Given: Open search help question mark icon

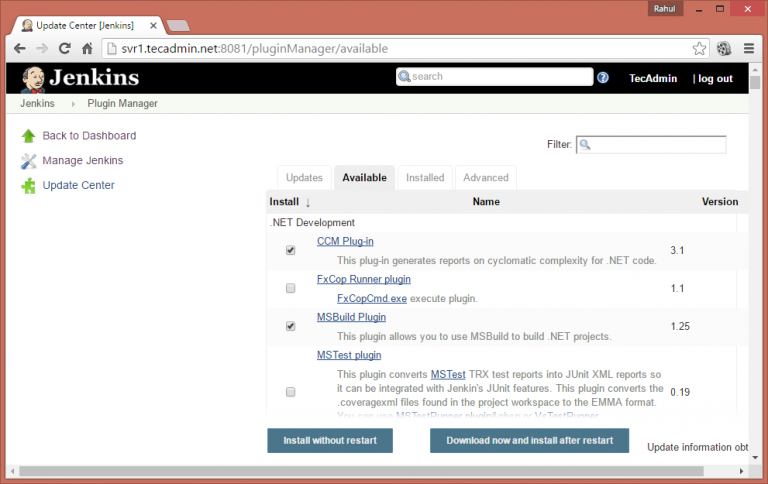Looking at the screenshot, I should 603,77.
